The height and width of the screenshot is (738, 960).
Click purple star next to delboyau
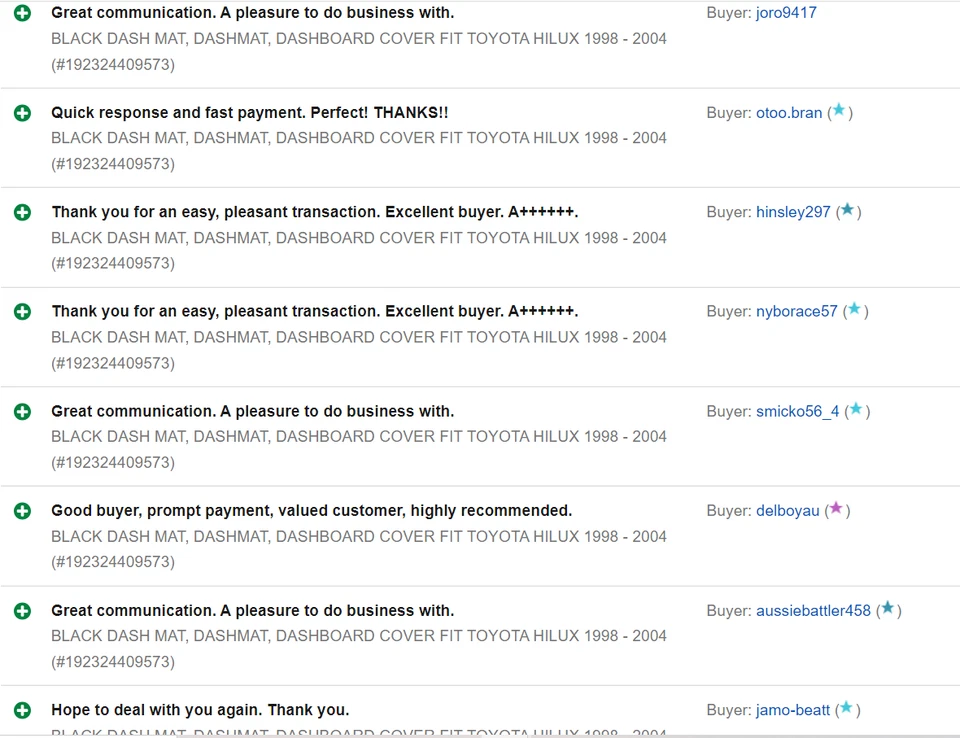click(836, 509)
